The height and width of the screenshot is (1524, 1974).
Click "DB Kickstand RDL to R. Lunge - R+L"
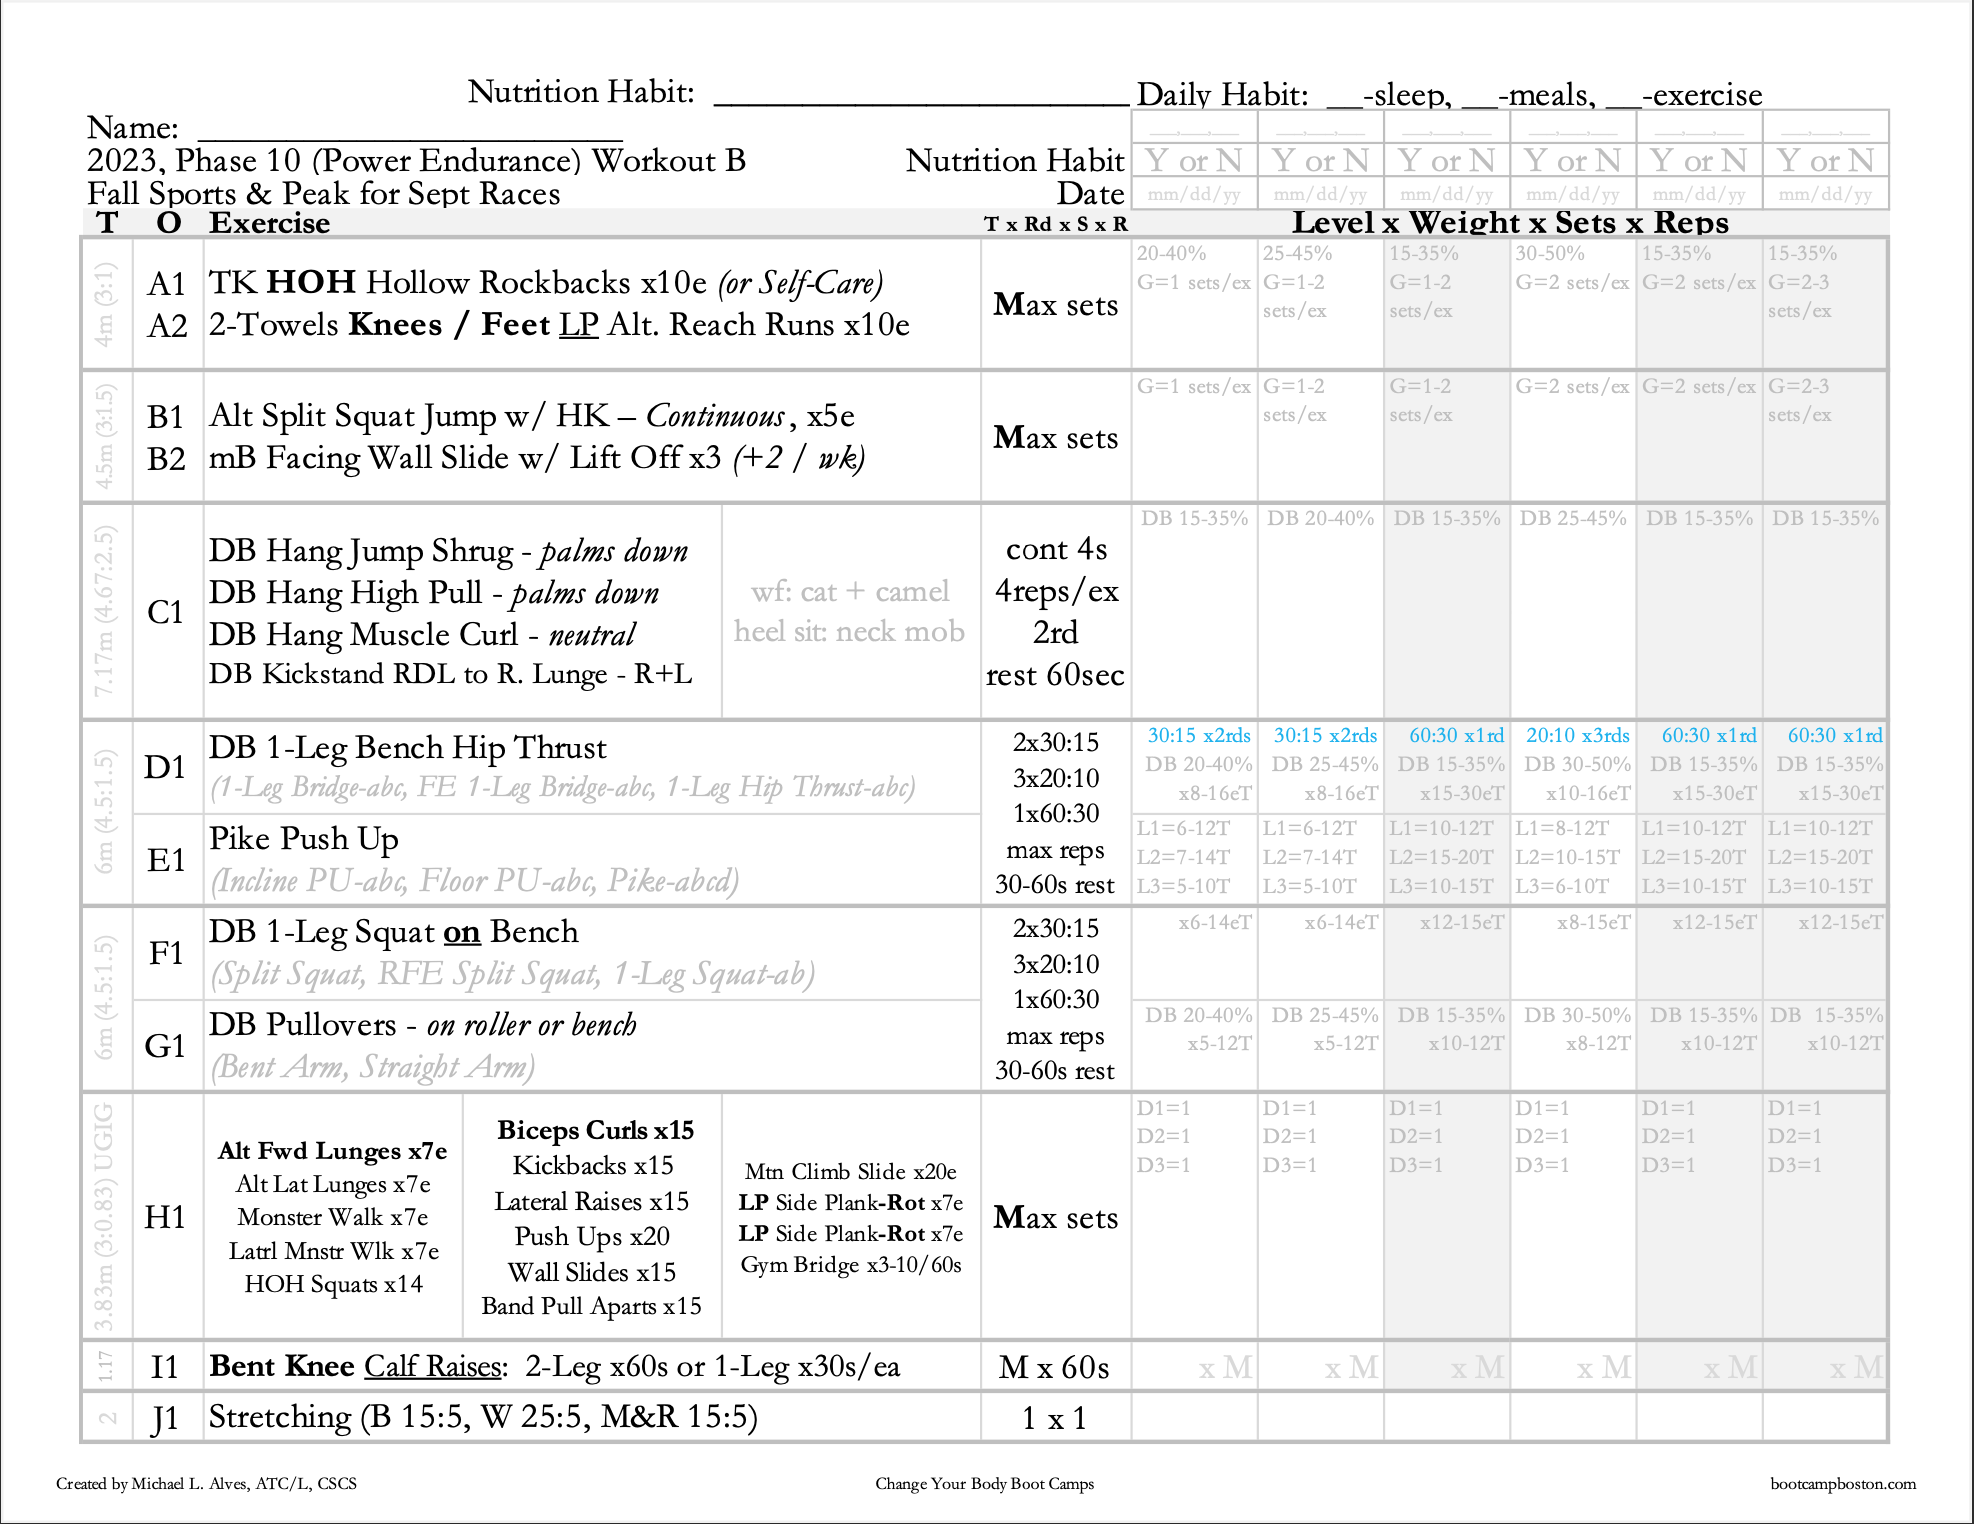click(450, 674)
